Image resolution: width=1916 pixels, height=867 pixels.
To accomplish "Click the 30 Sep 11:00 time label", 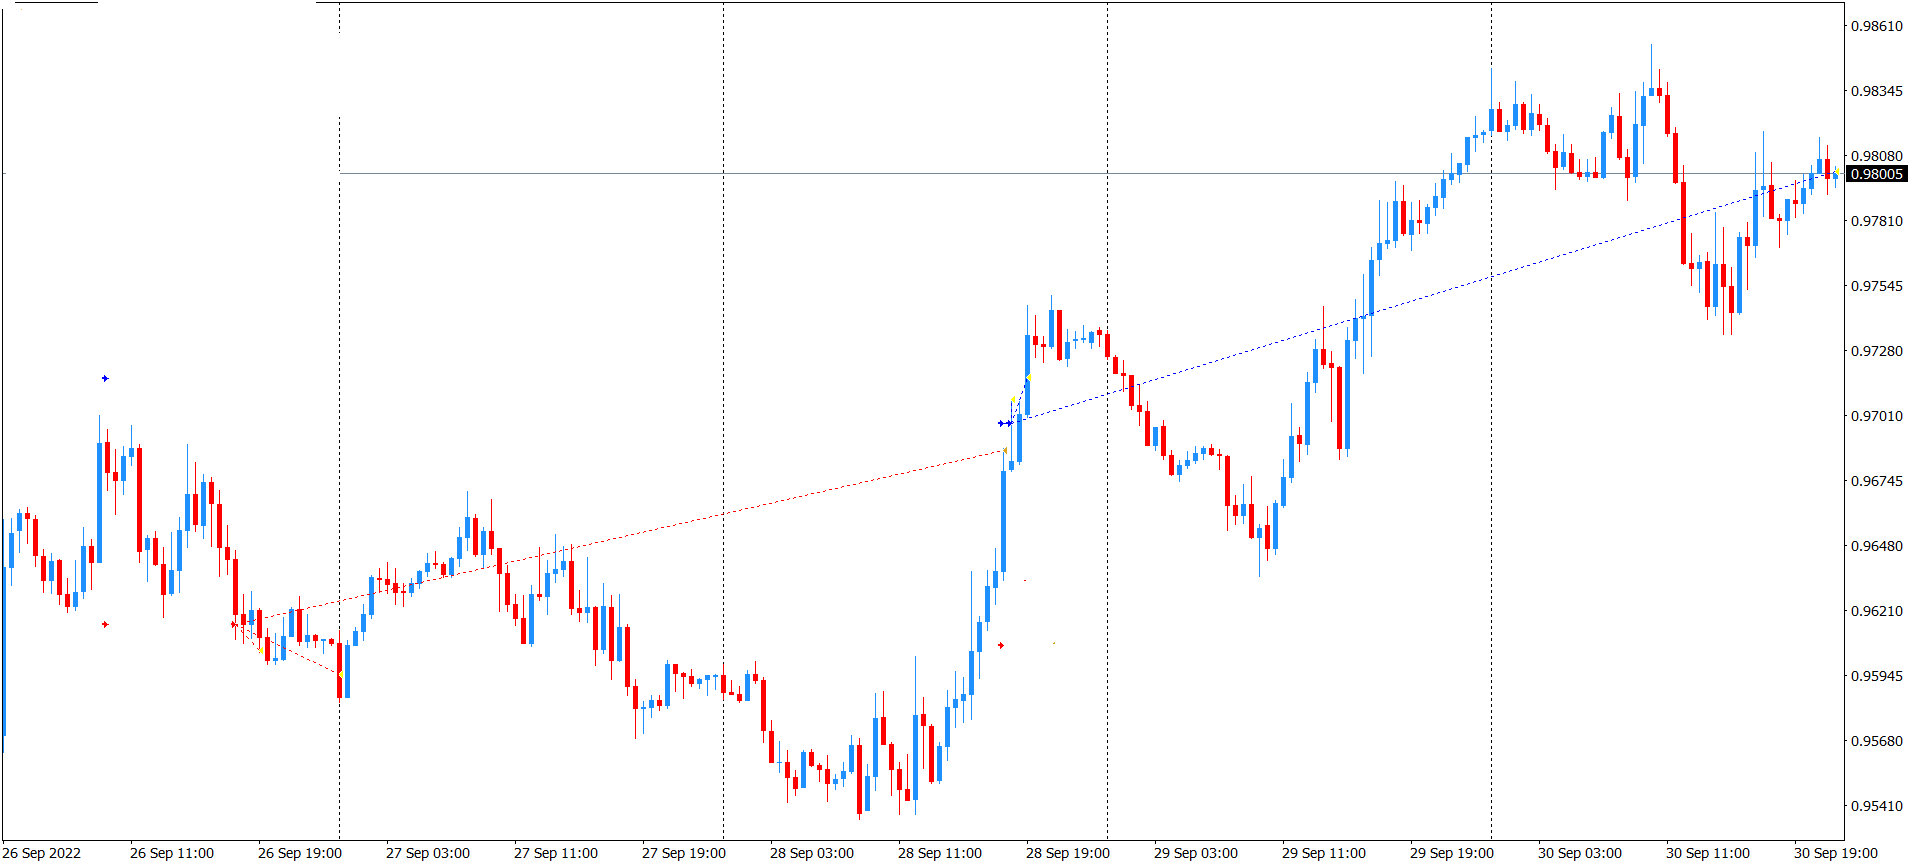I will [1708, 853].
